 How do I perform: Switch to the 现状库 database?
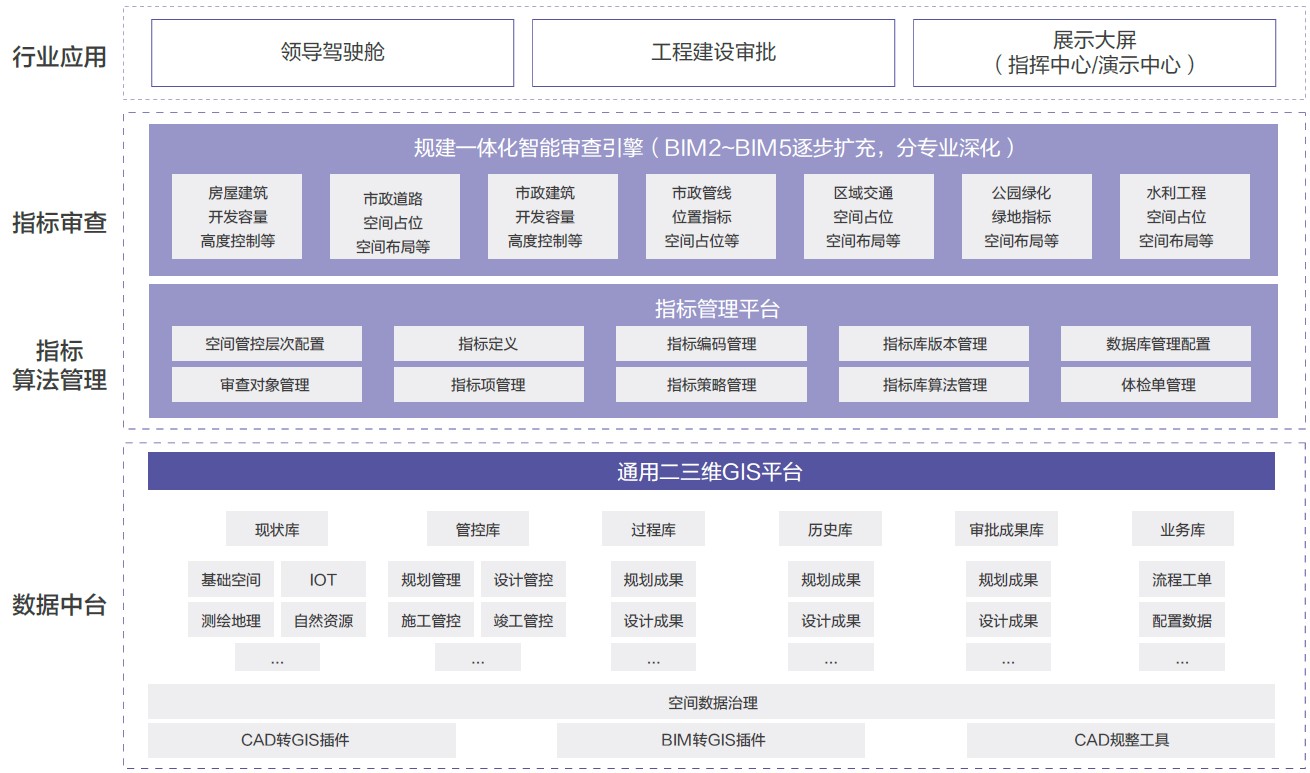click(x=277, y=530)
